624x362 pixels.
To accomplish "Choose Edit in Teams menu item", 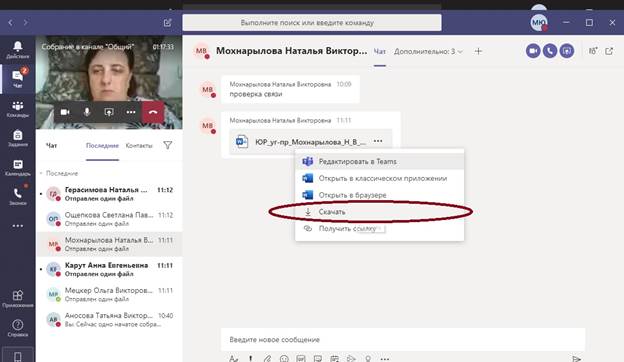I will [379, 162].
